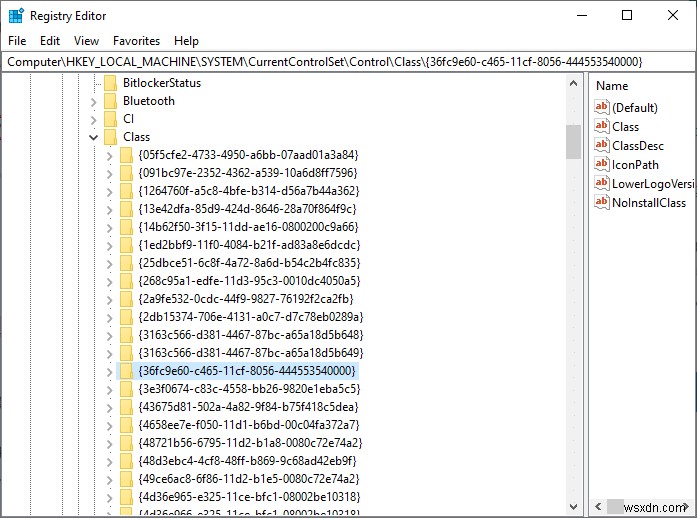The image size is (697, 518).
Task: Open the Edit menu
Action: point(50,41)
